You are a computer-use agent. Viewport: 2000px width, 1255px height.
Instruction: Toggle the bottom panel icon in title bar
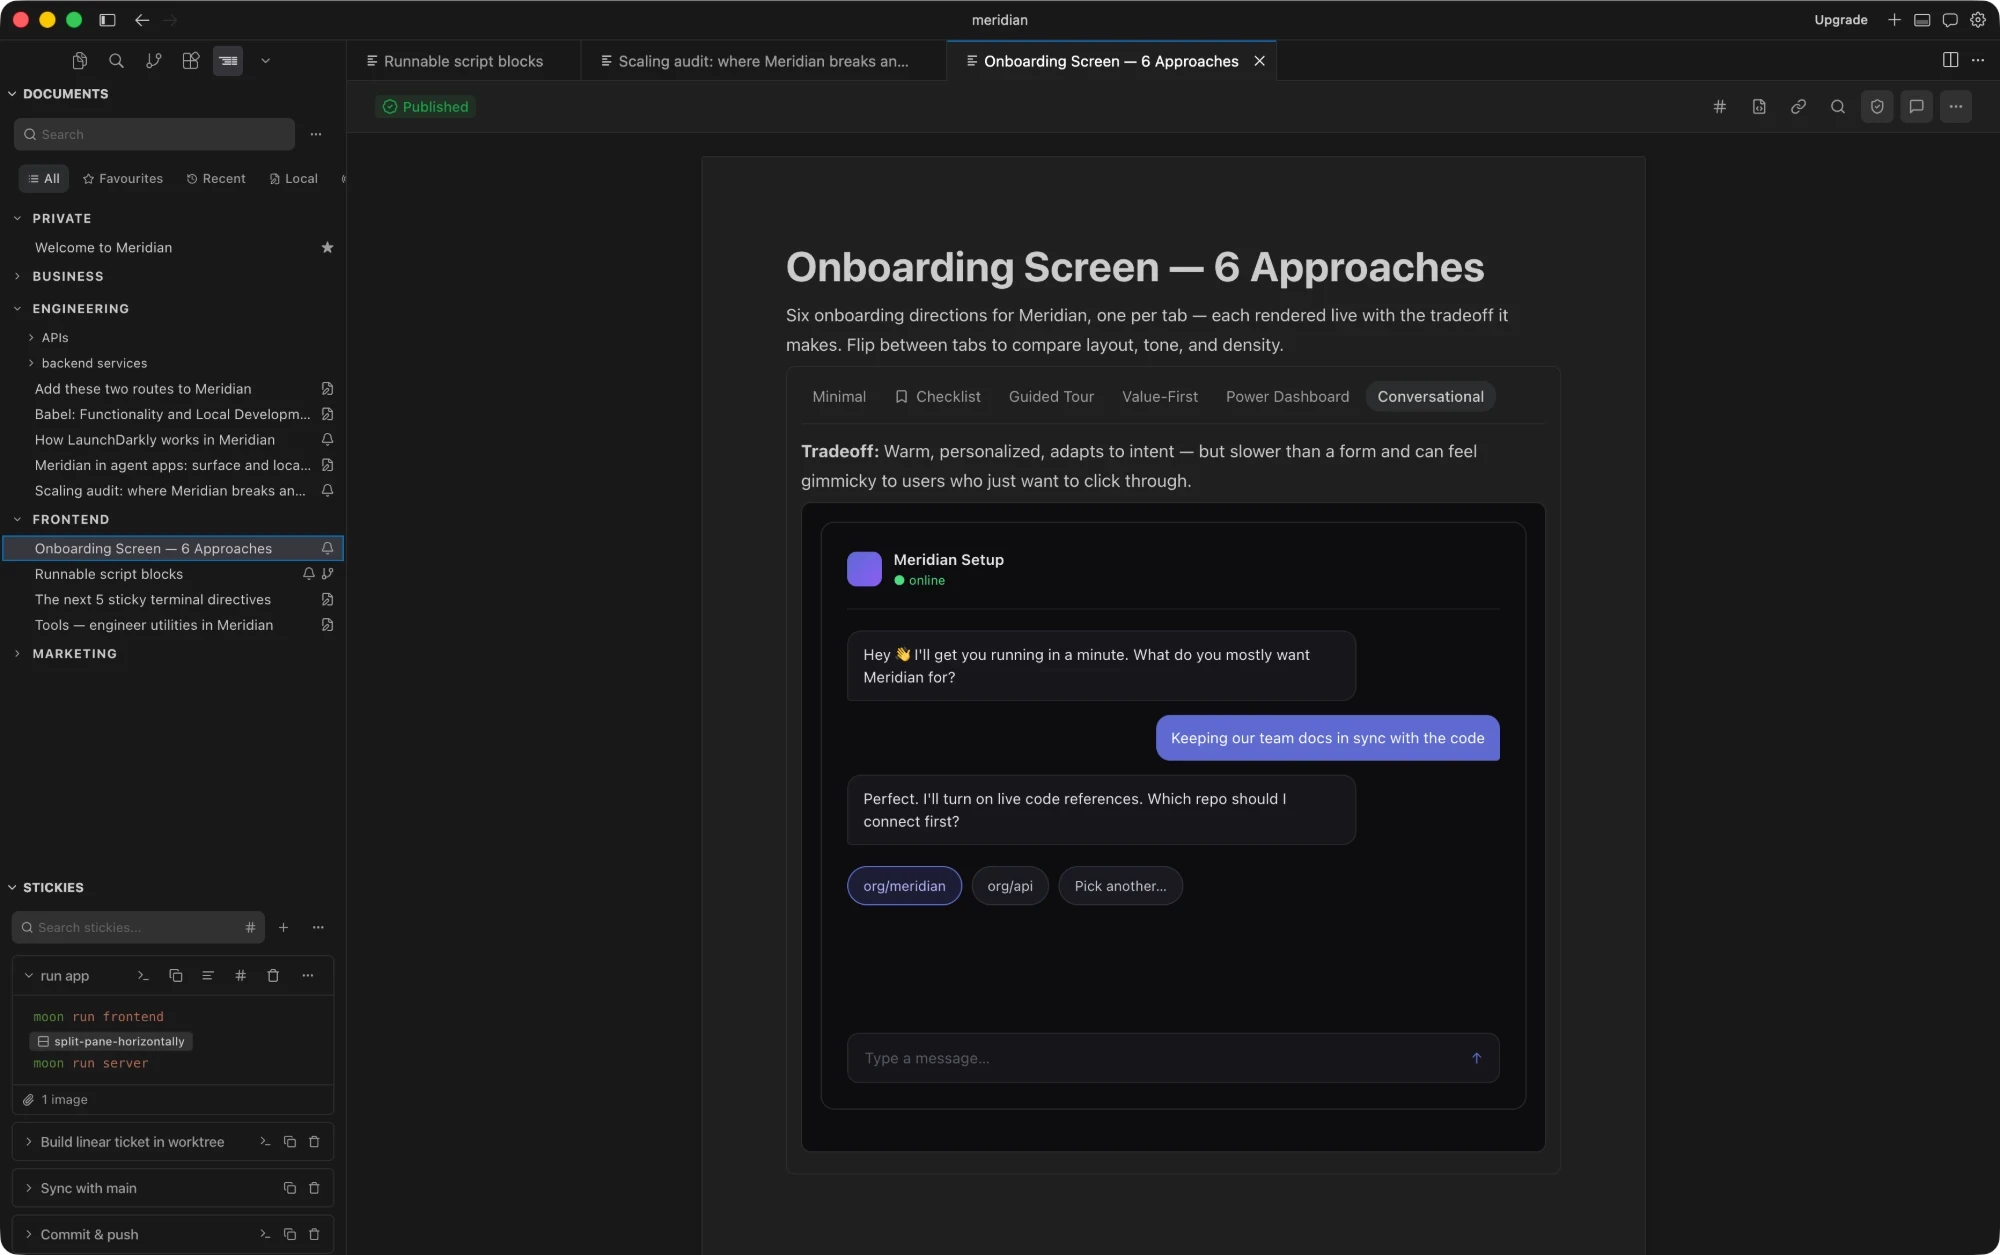click(1922, 20)
